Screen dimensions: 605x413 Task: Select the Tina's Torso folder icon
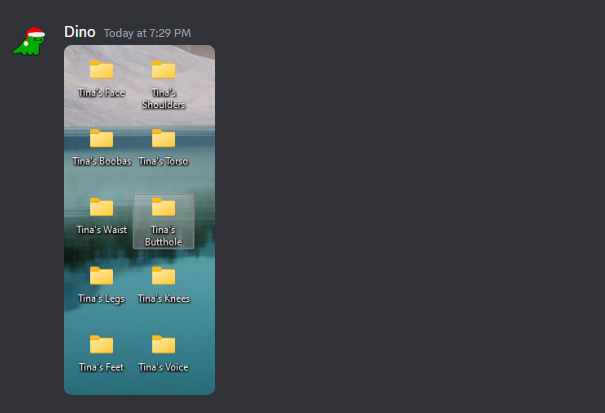point(163,138)
